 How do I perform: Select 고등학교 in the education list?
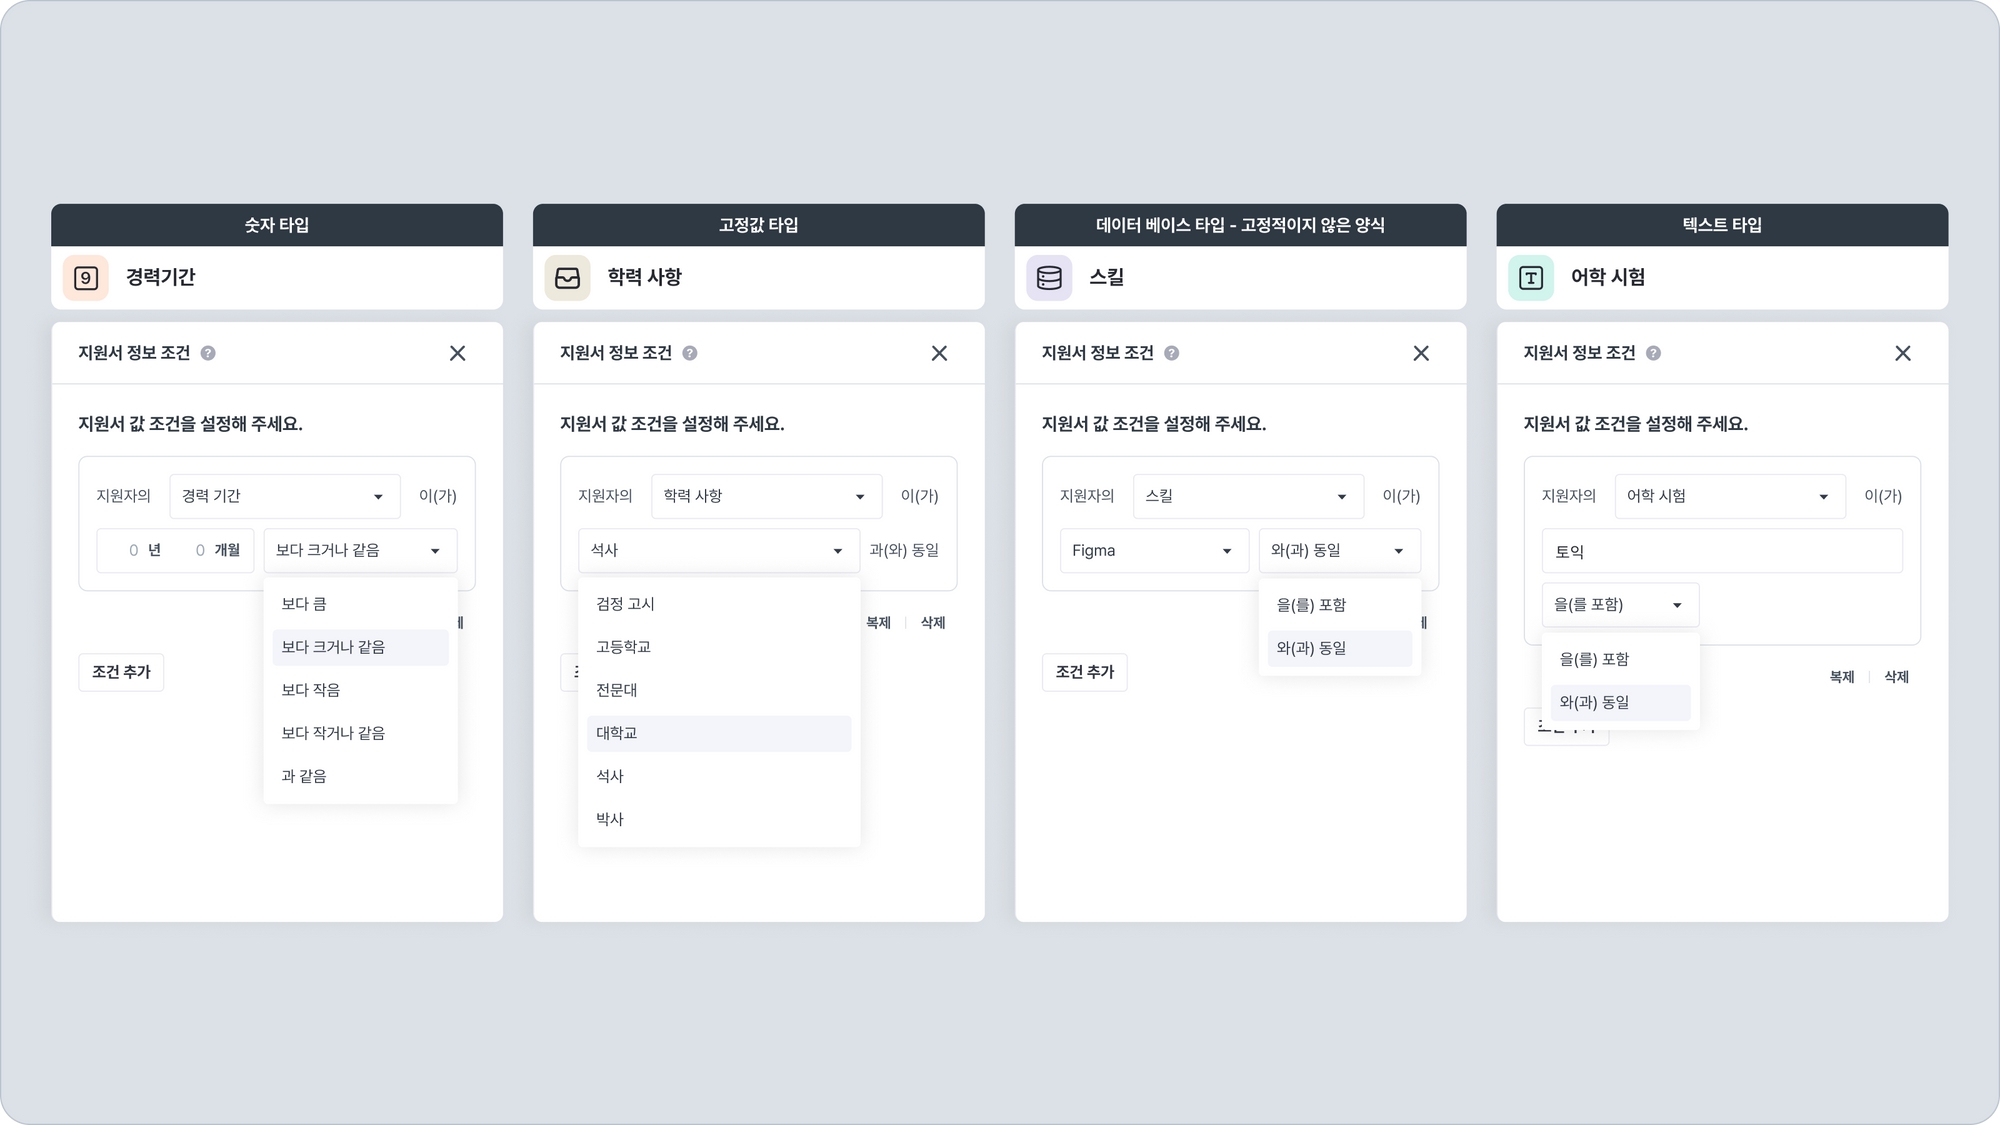[x=623, y=647]
